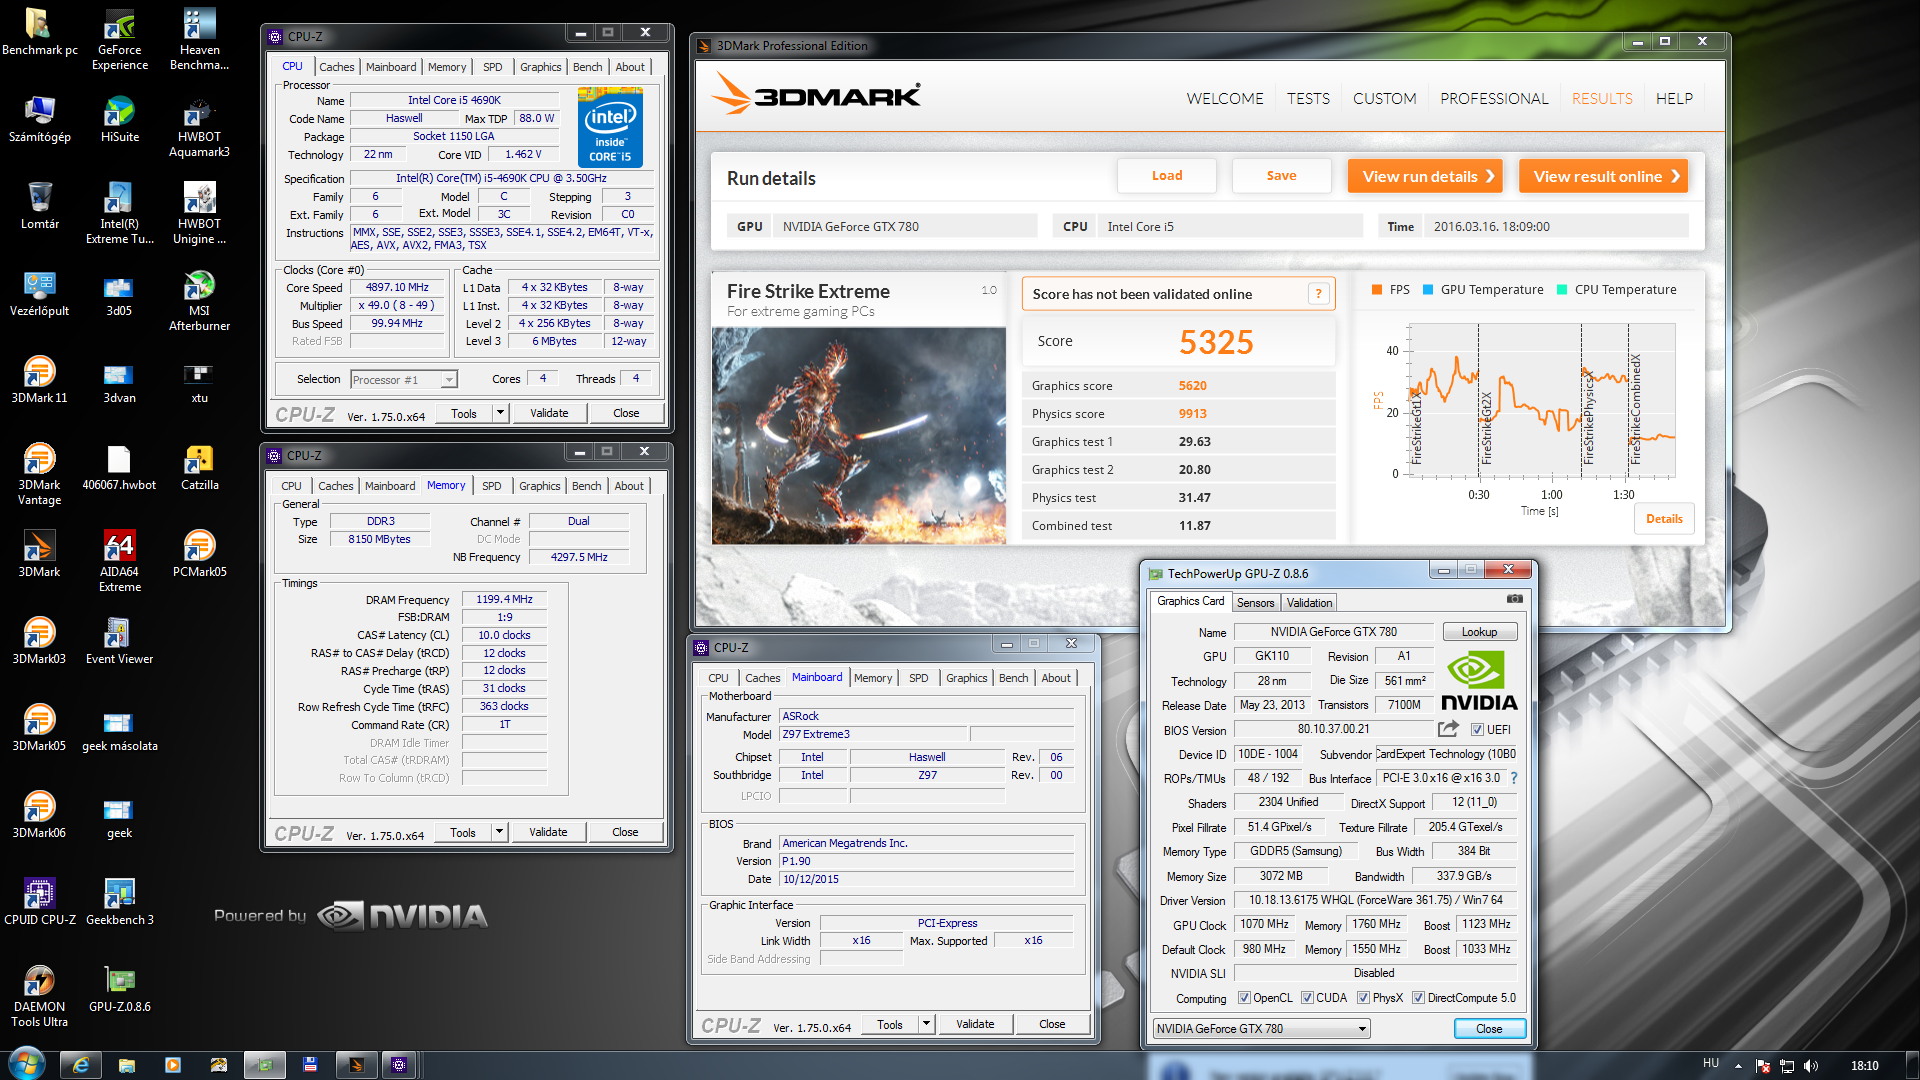1920x1080 pixels.
Task: Open Caches tab in top CPU-Z window
Action: (337, 67)
